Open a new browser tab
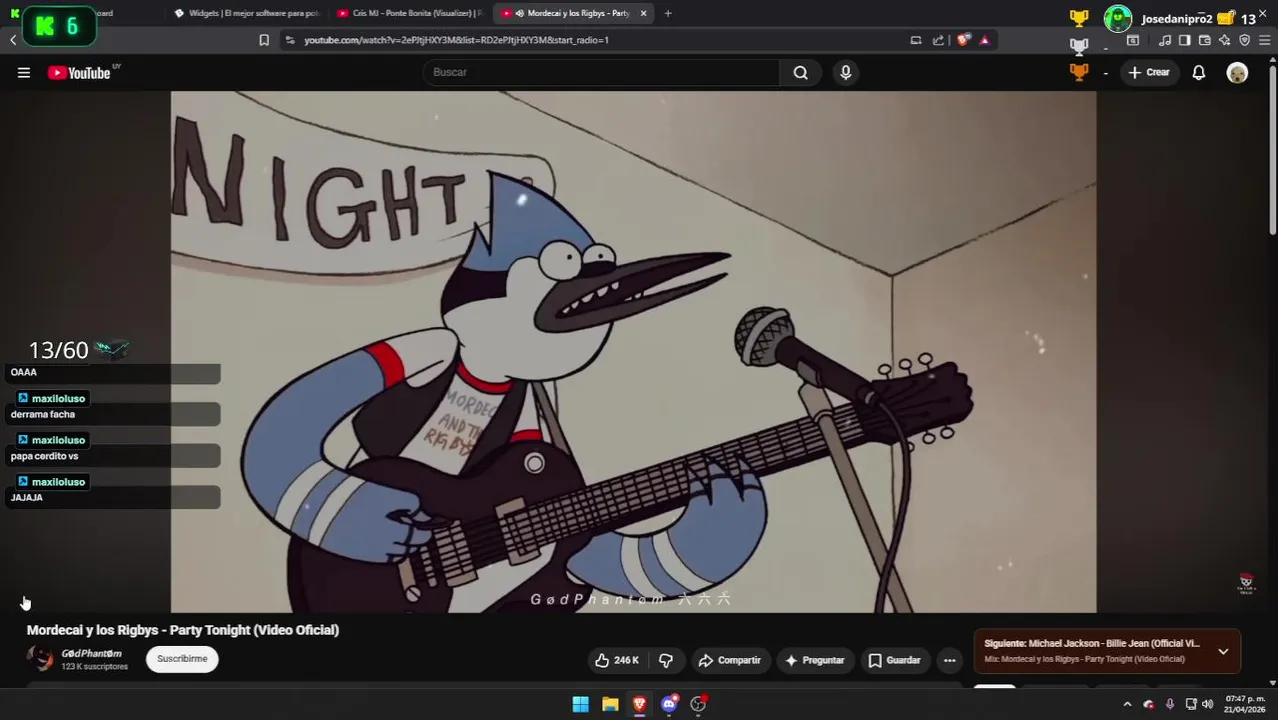Screen dimensions: 1278x720 coord(668,13)
